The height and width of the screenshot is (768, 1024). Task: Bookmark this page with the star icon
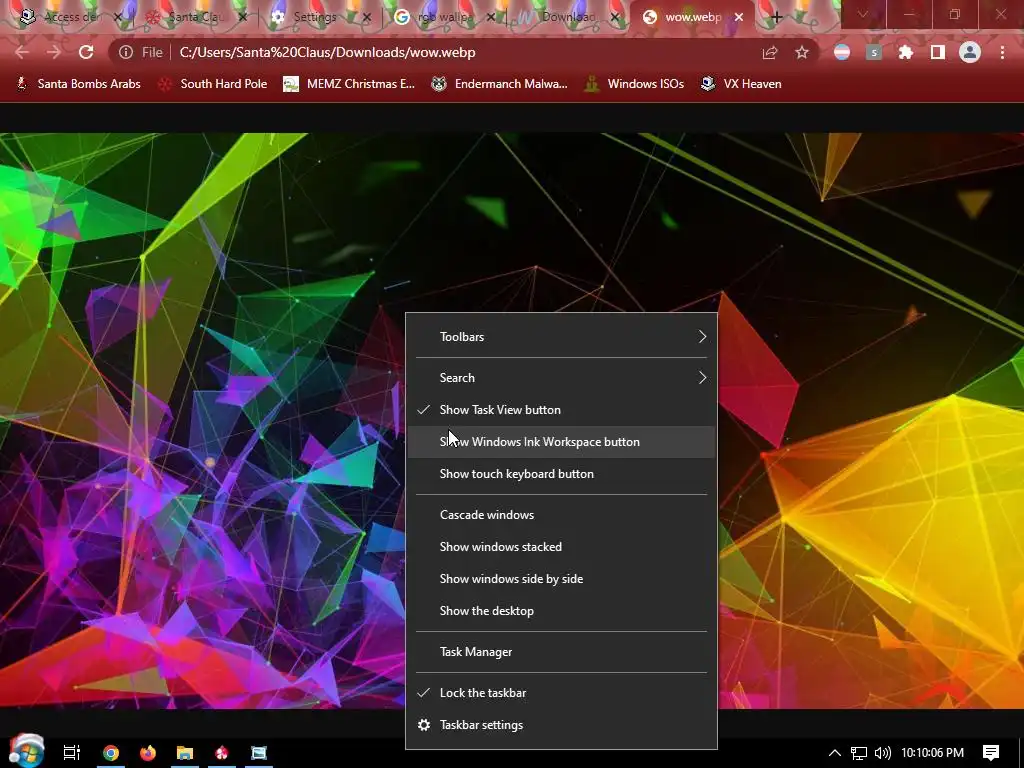[802, 52]
